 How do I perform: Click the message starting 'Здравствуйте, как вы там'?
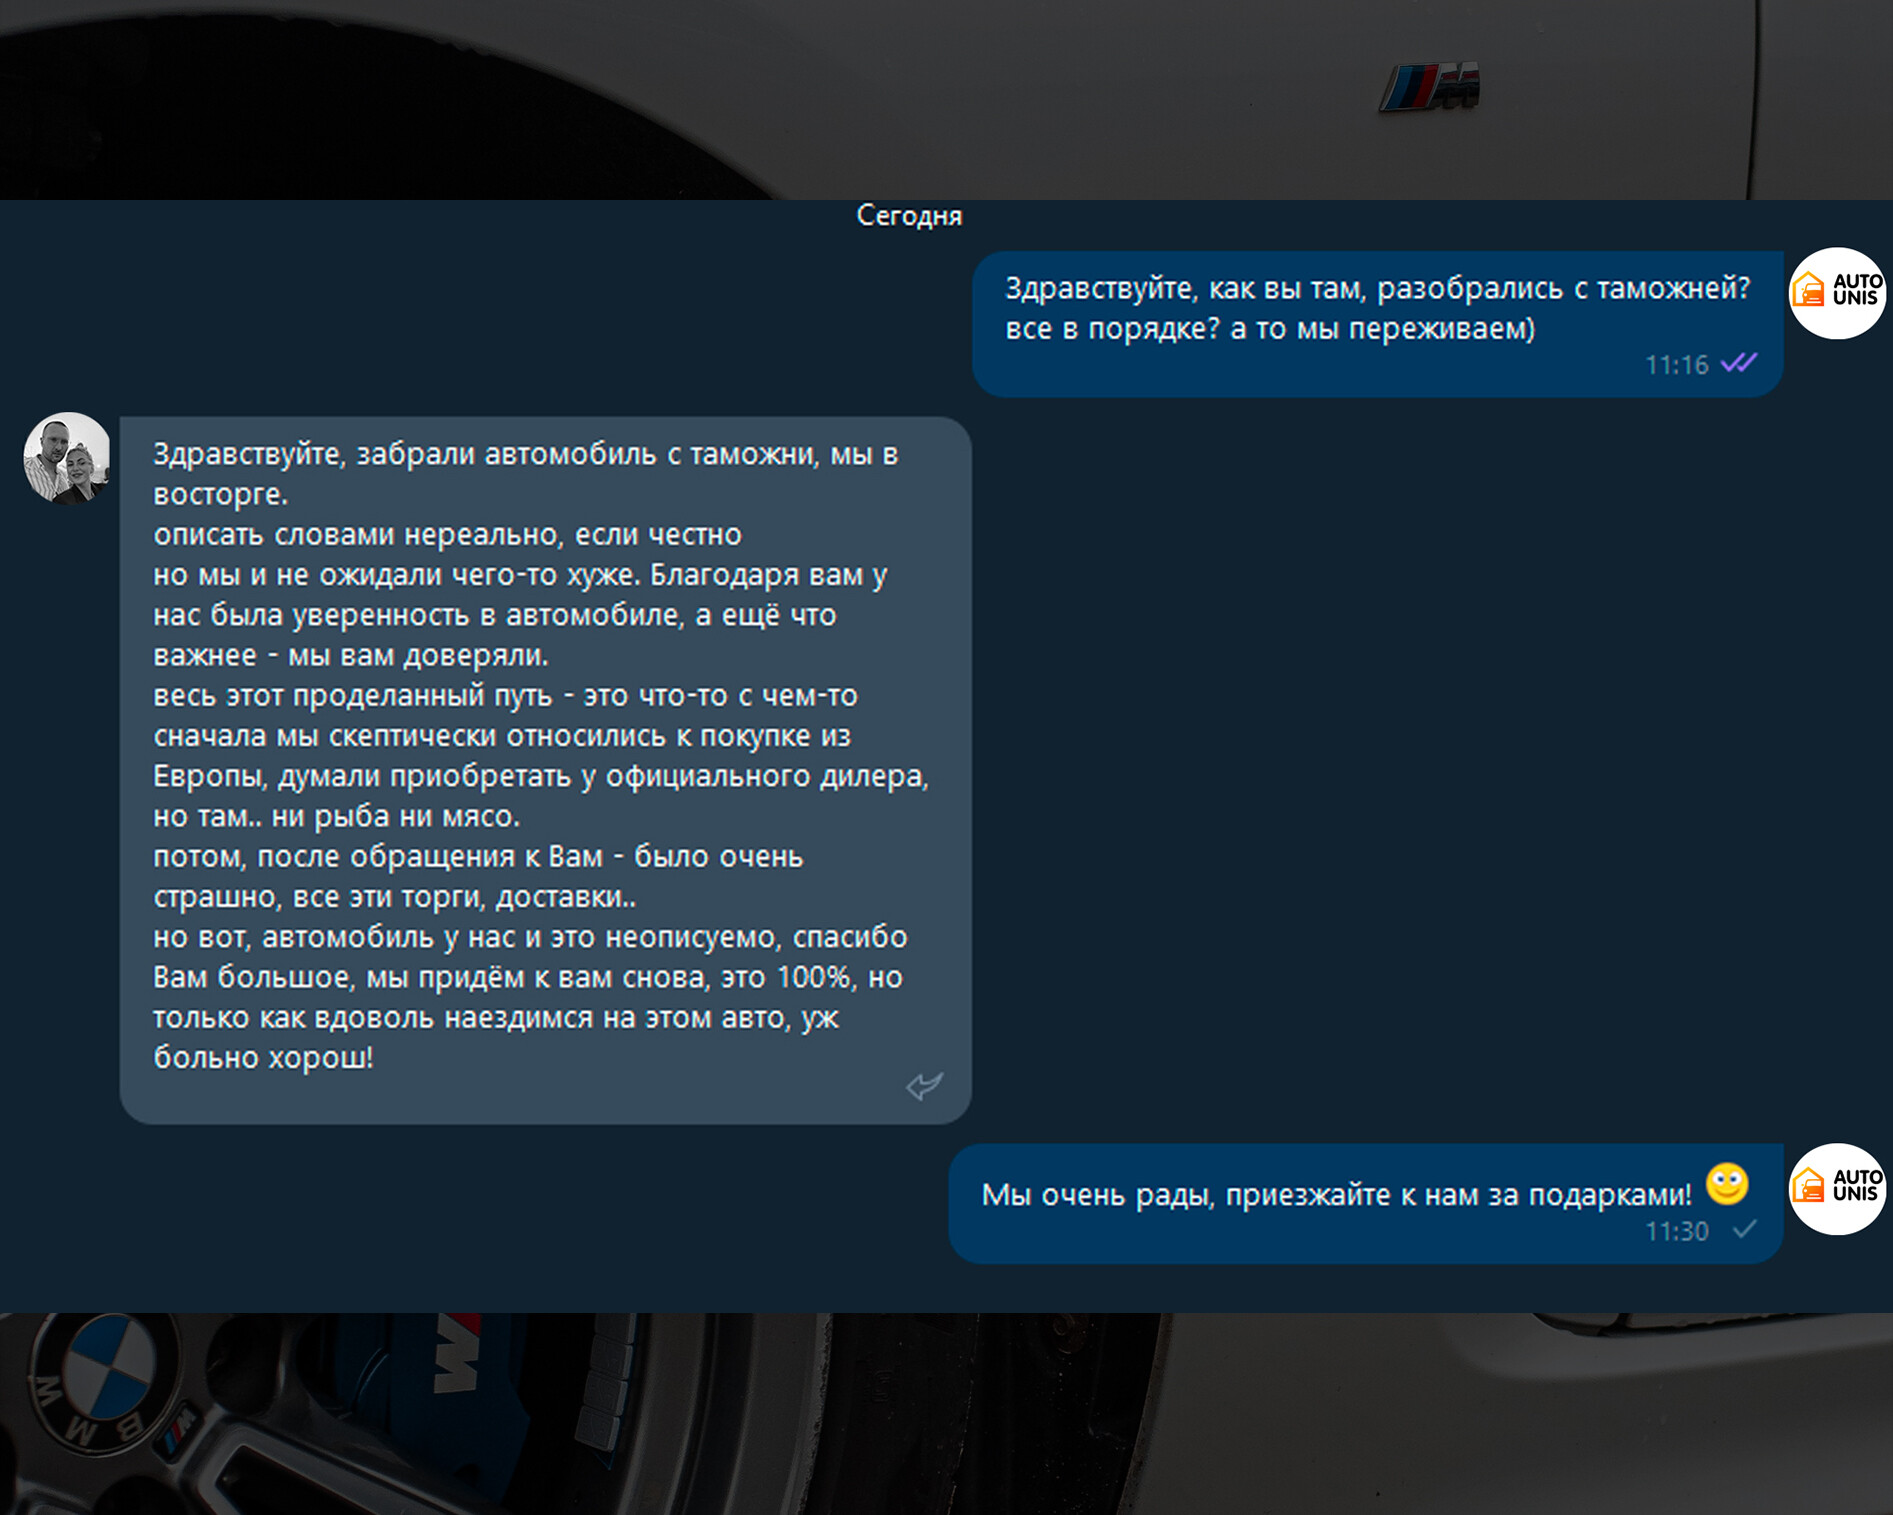pyautogui.click(x=1377, y=323)
